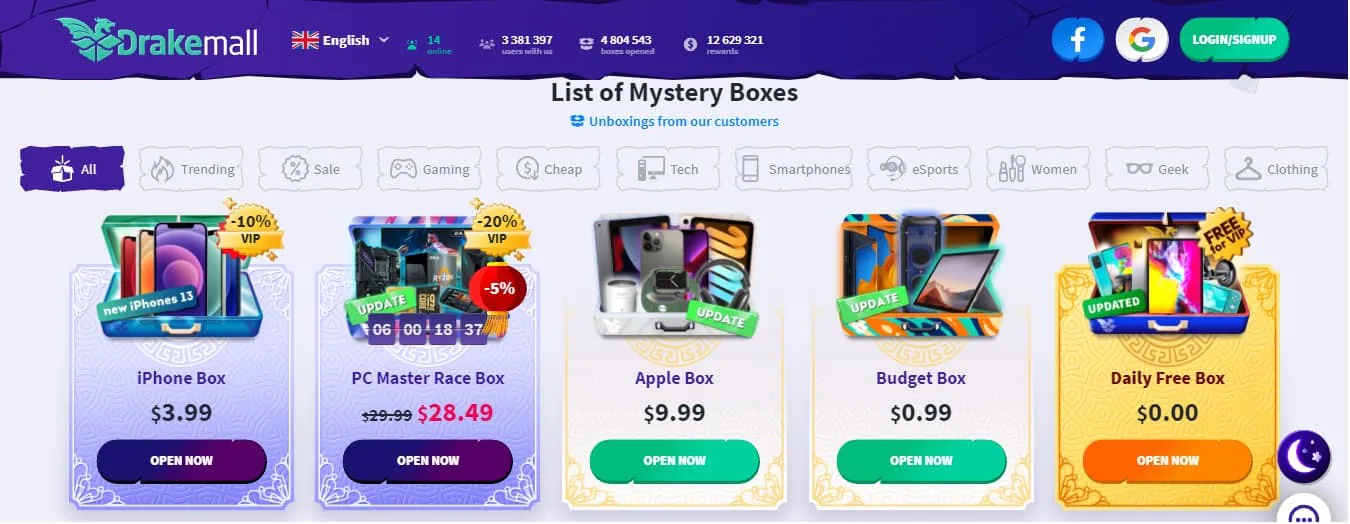This screenshot has width=1350, height=524.
Task: Filter boxes by Smartphones category
Action: (794, 169)
